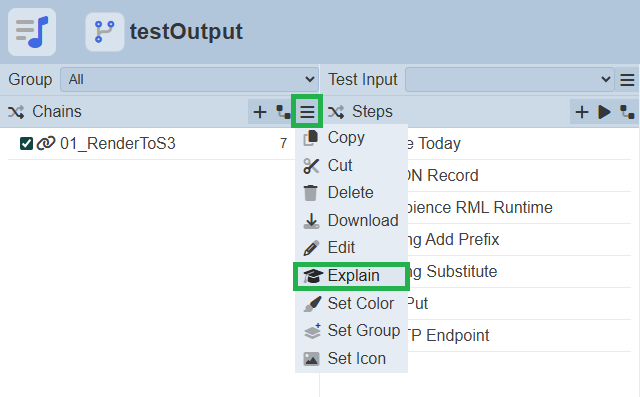Click the branch icon beside testOutput

tap(104, 32)
